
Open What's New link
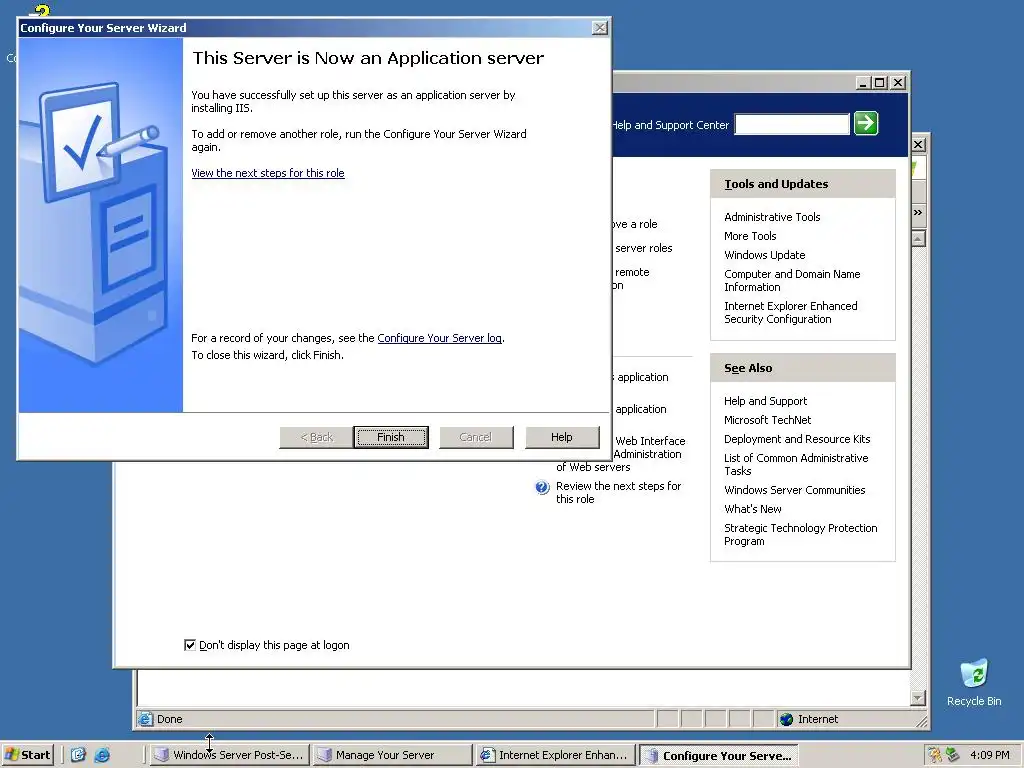752,509
